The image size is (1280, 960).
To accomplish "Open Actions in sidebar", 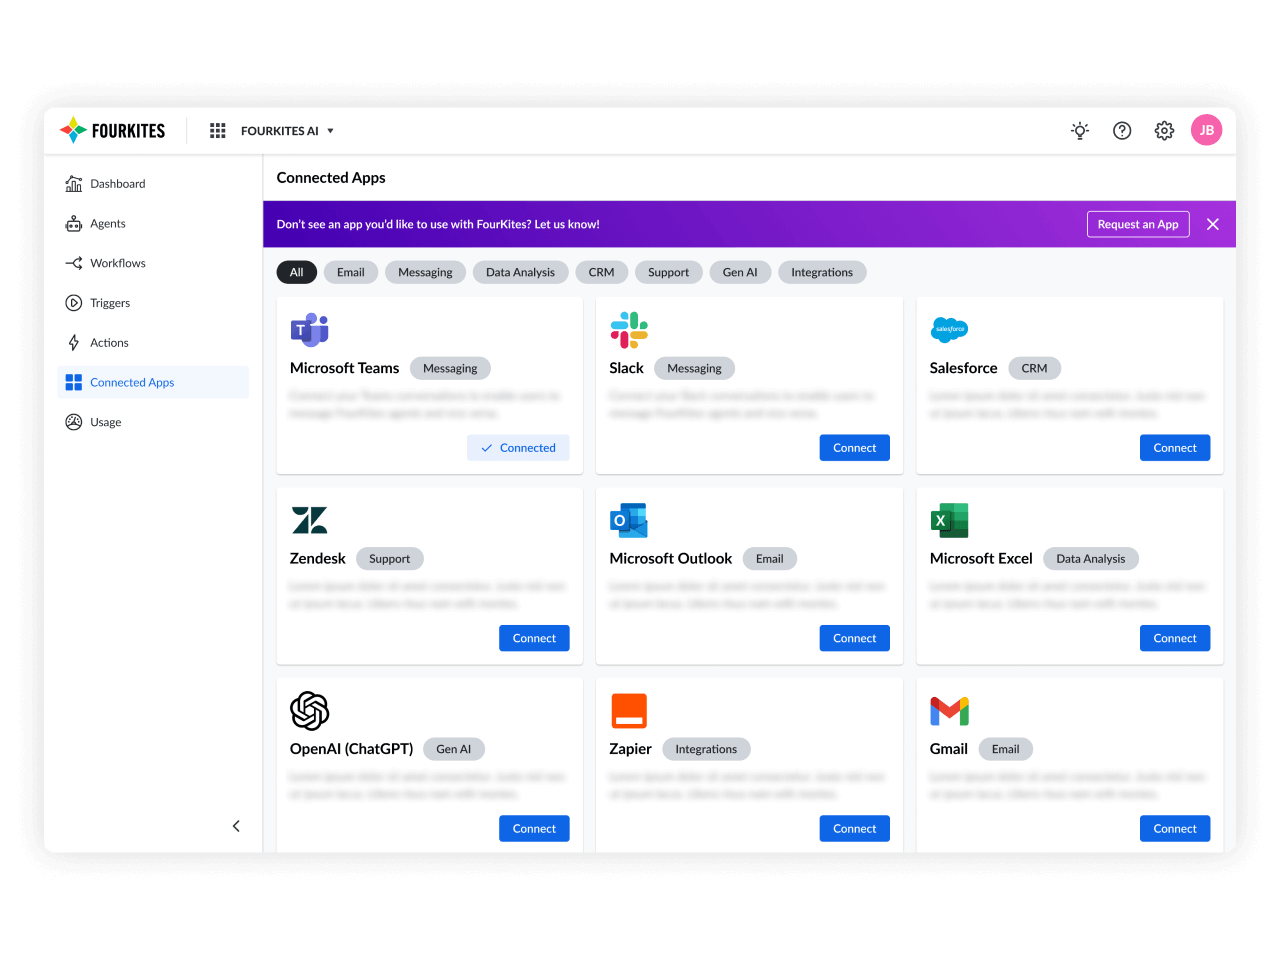I will click(153, 343).
